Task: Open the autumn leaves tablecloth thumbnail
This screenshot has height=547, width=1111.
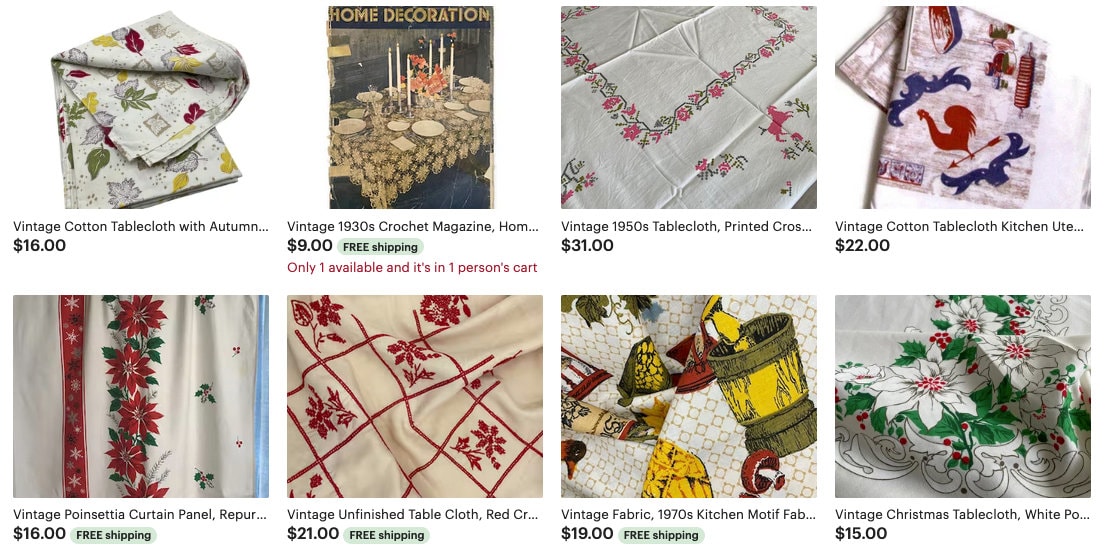Action: point(141,108)
